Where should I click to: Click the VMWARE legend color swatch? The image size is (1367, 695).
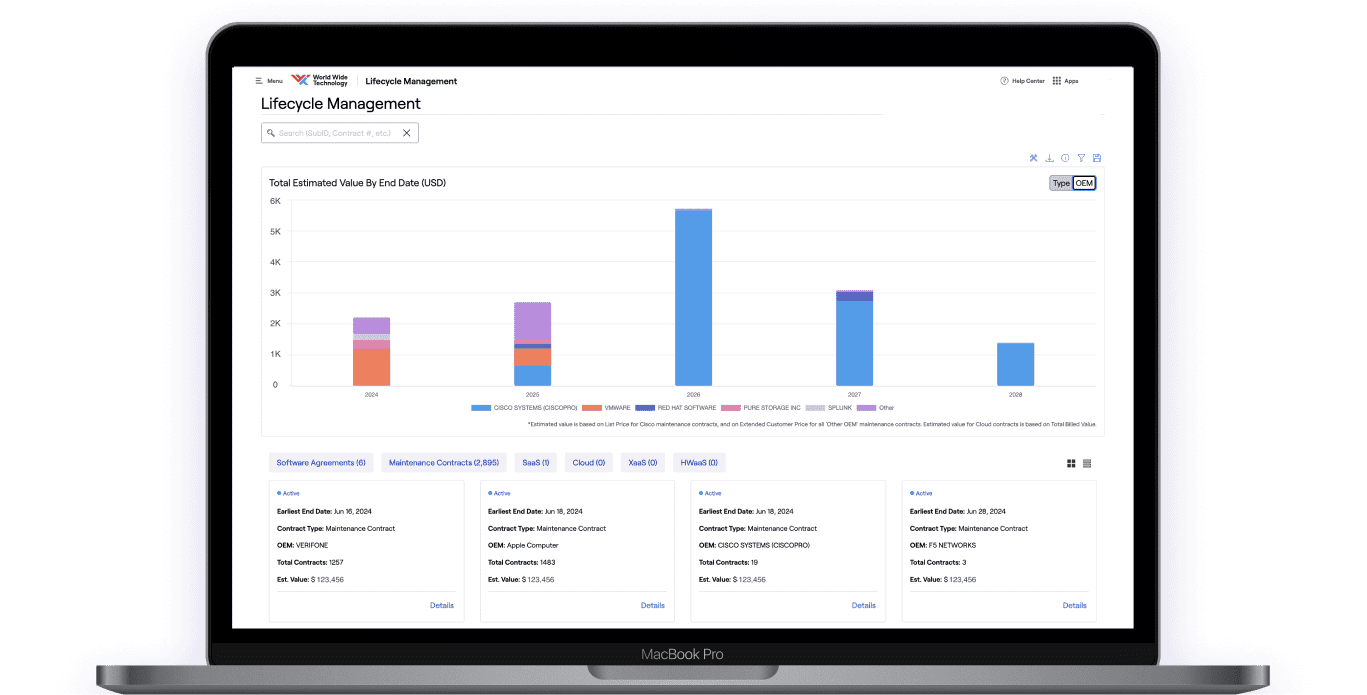pos(592,408)
